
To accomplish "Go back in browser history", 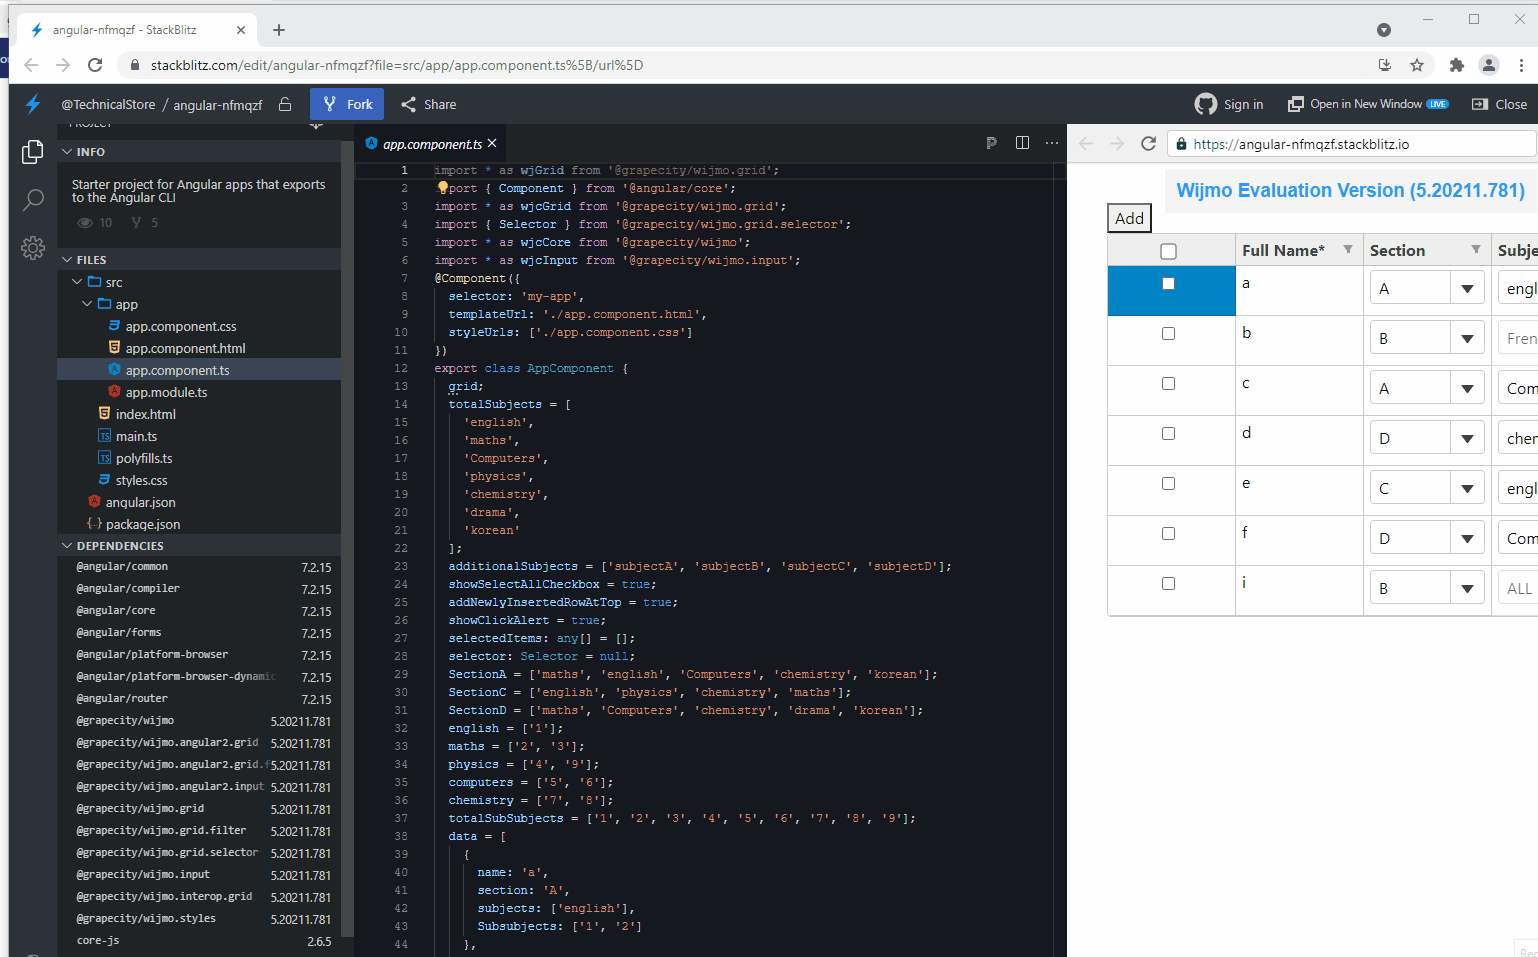I will coord(31,65).
